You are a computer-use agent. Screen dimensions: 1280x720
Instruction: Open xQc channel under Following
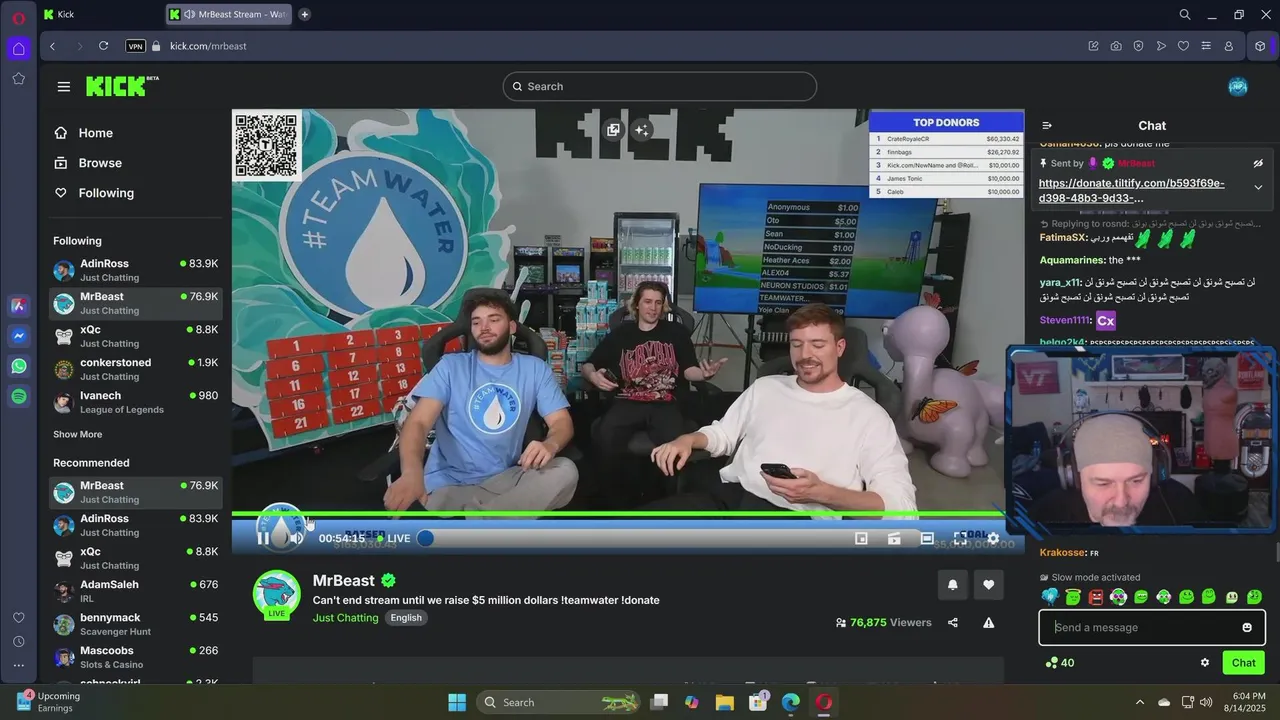(136, 336)
